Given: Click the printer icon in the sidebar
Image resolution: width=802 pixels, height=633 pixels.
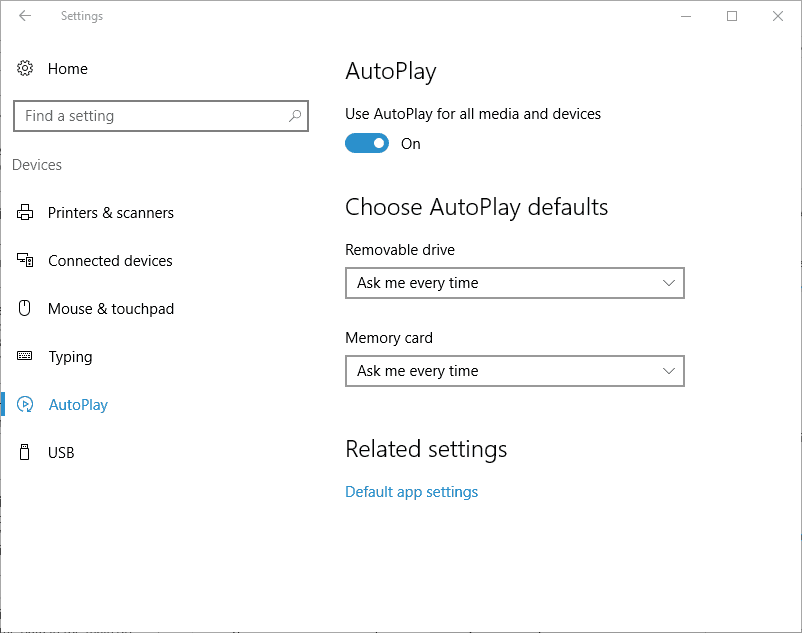Looking at the screenshot, I should coord(25,212).
